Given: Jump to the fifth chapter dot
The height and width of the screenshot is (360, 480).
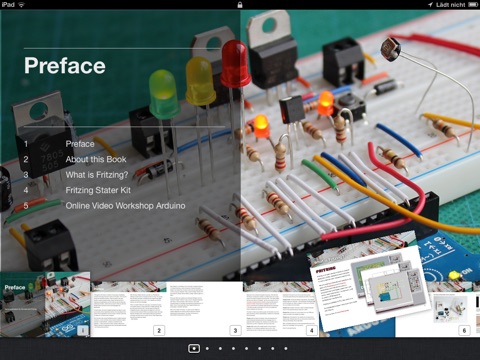Looking at the screenshot, I should 246,348.
